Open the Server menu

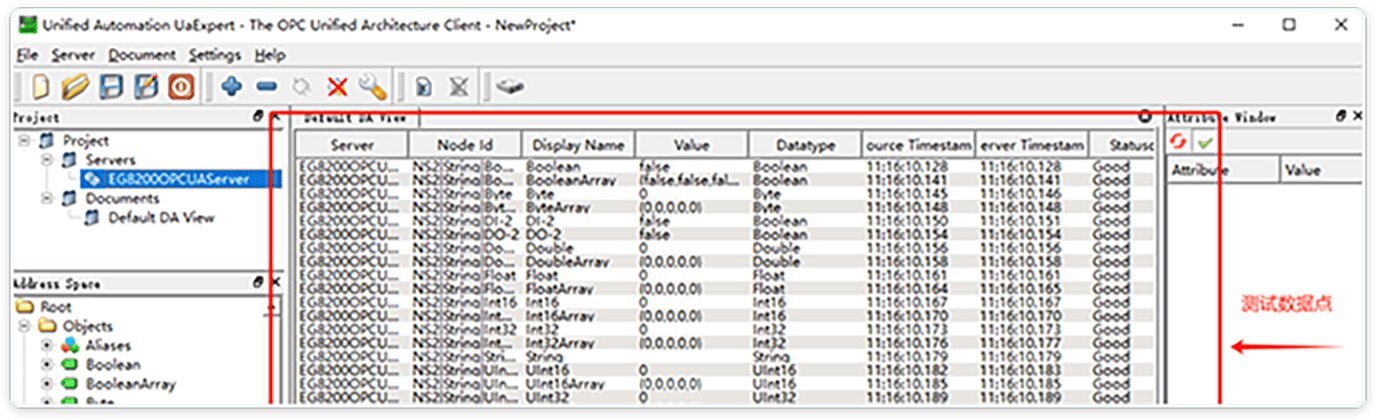pyautogui.click(x=73, y=55)
